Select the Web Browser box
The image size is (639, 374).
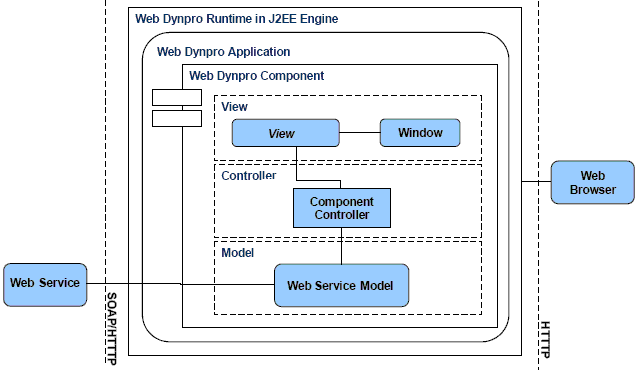coord(593,182)
